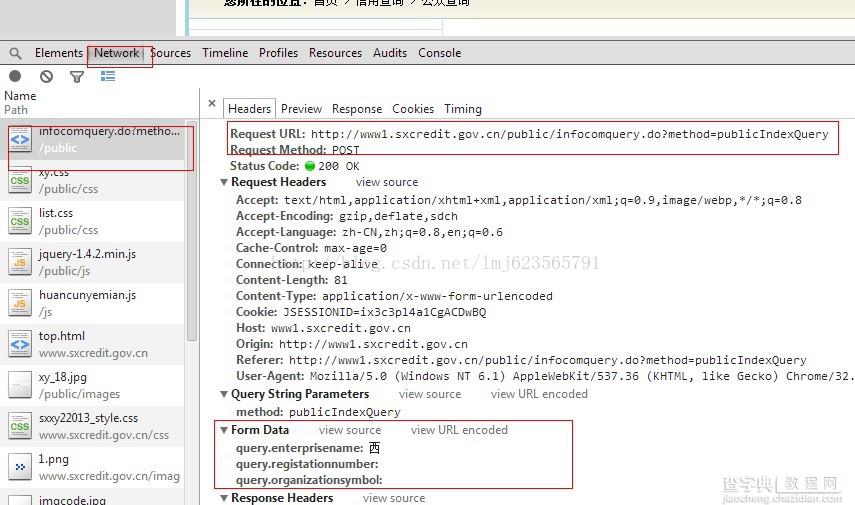Select the Headers tab

[x=249, y=109]
